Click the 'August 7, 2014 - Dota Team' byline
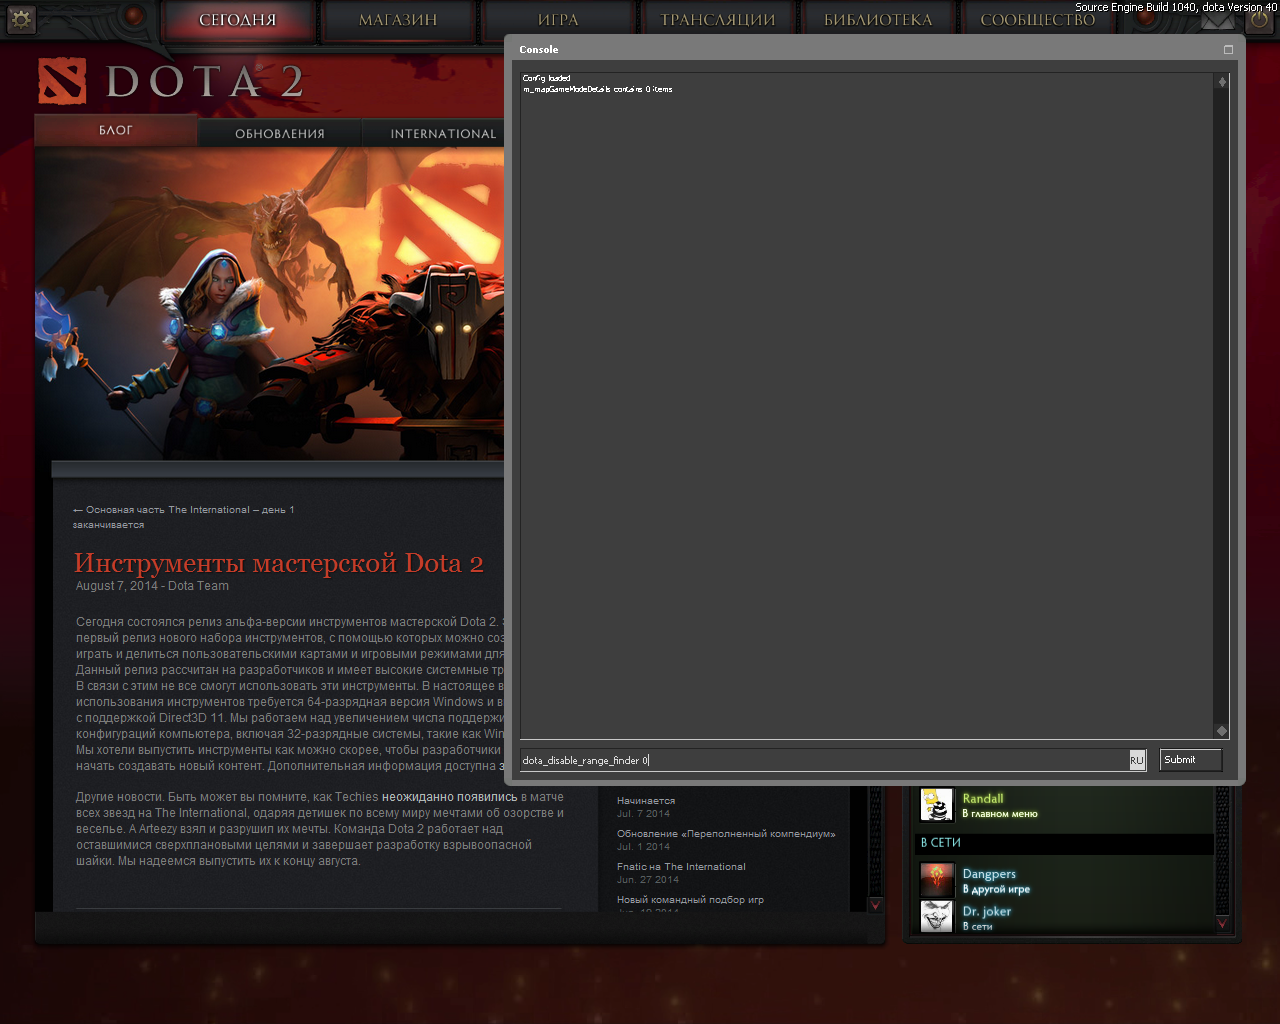This screenshot has height=1024, width=1280. 152,586
